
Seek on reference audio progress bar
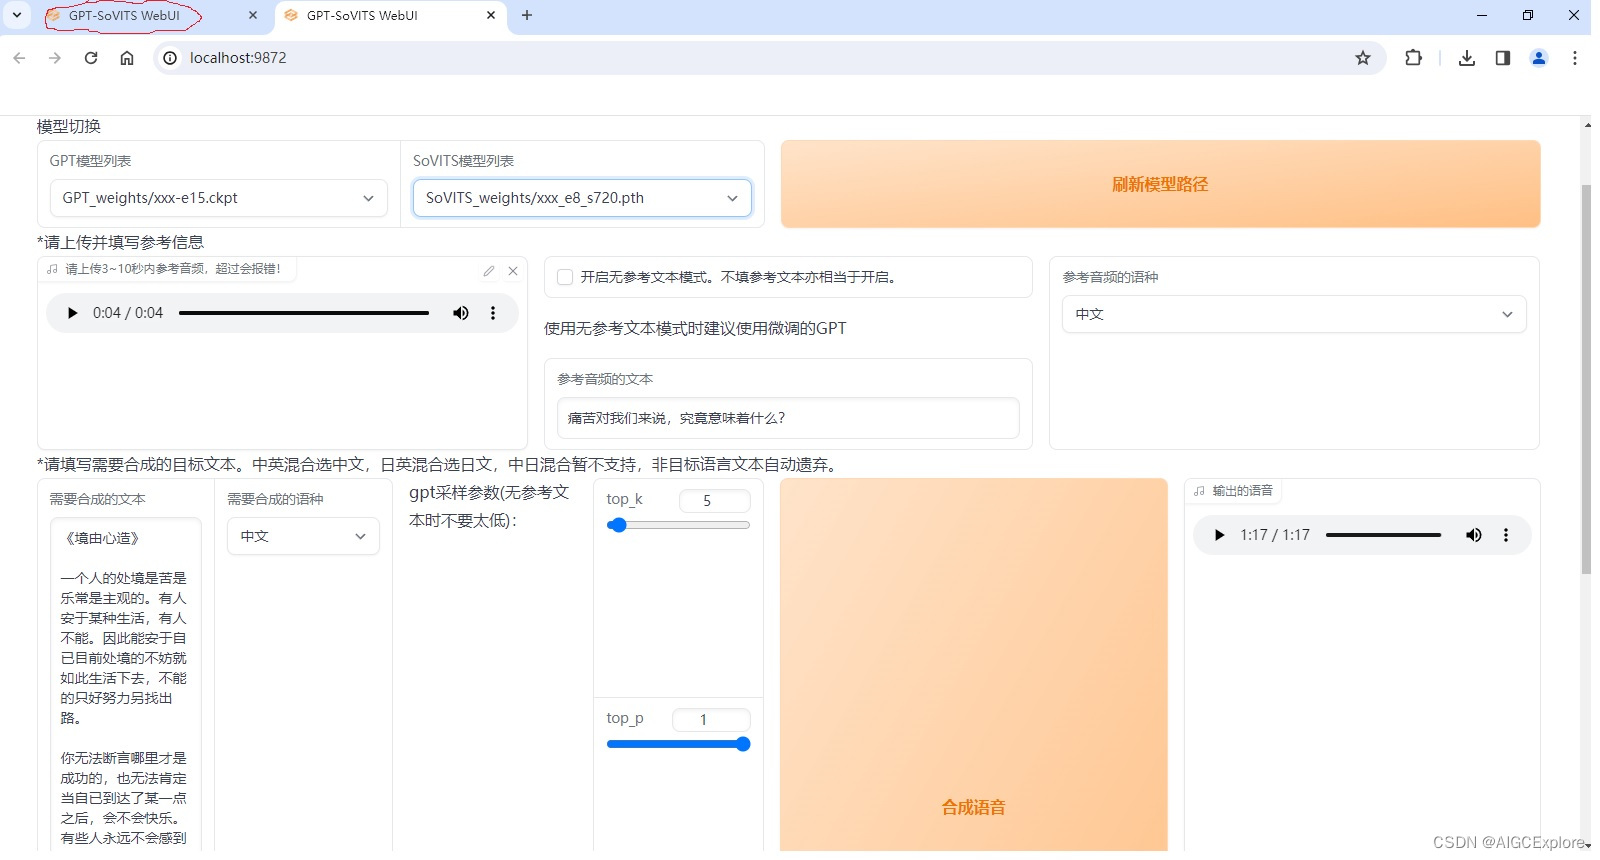(304, 313)
